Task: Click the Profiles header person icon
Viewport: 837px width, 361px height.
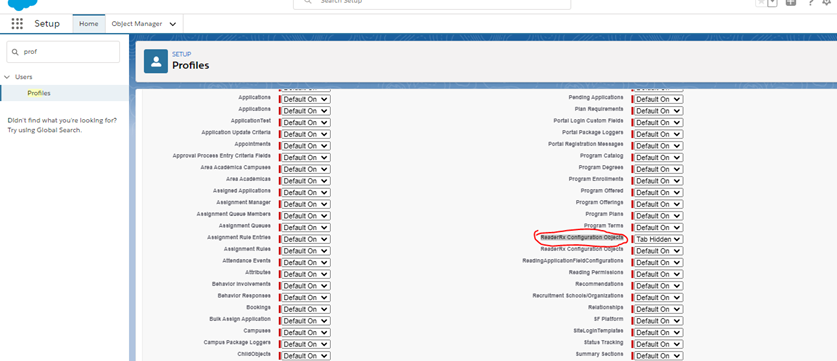Action: (x=156, y=61)
